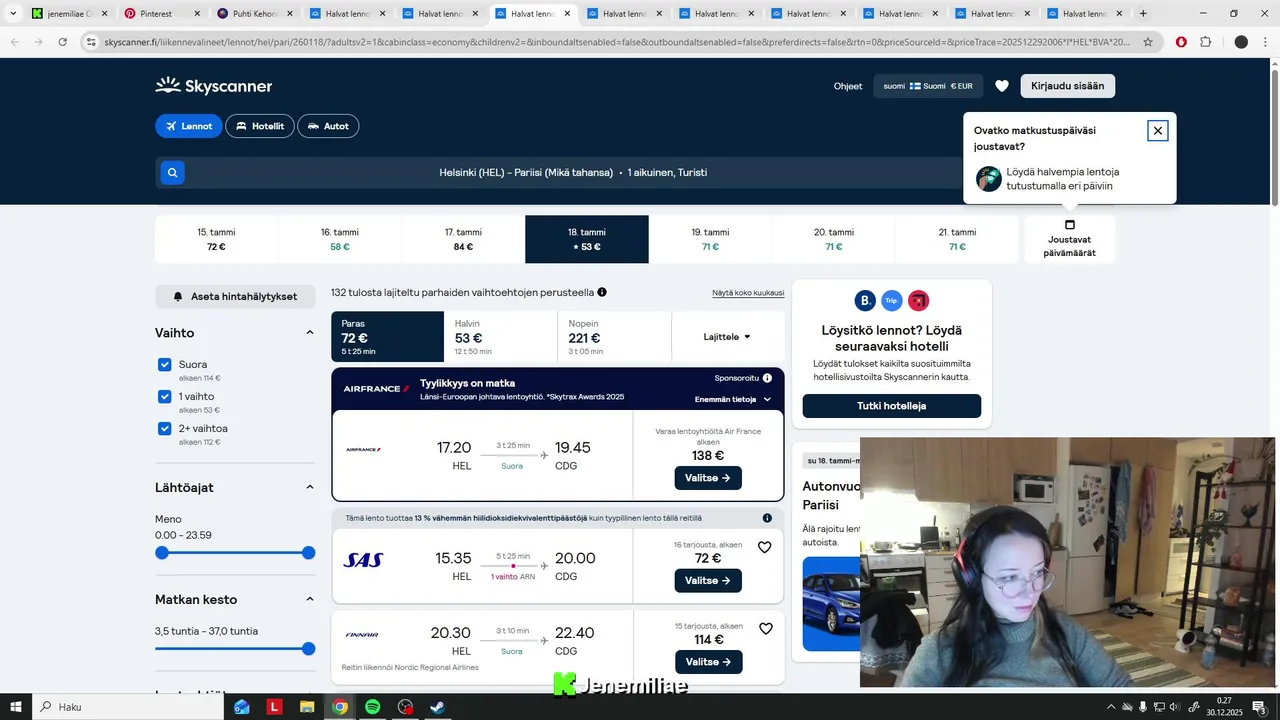Open saved trips heart icon in header

1002,86
